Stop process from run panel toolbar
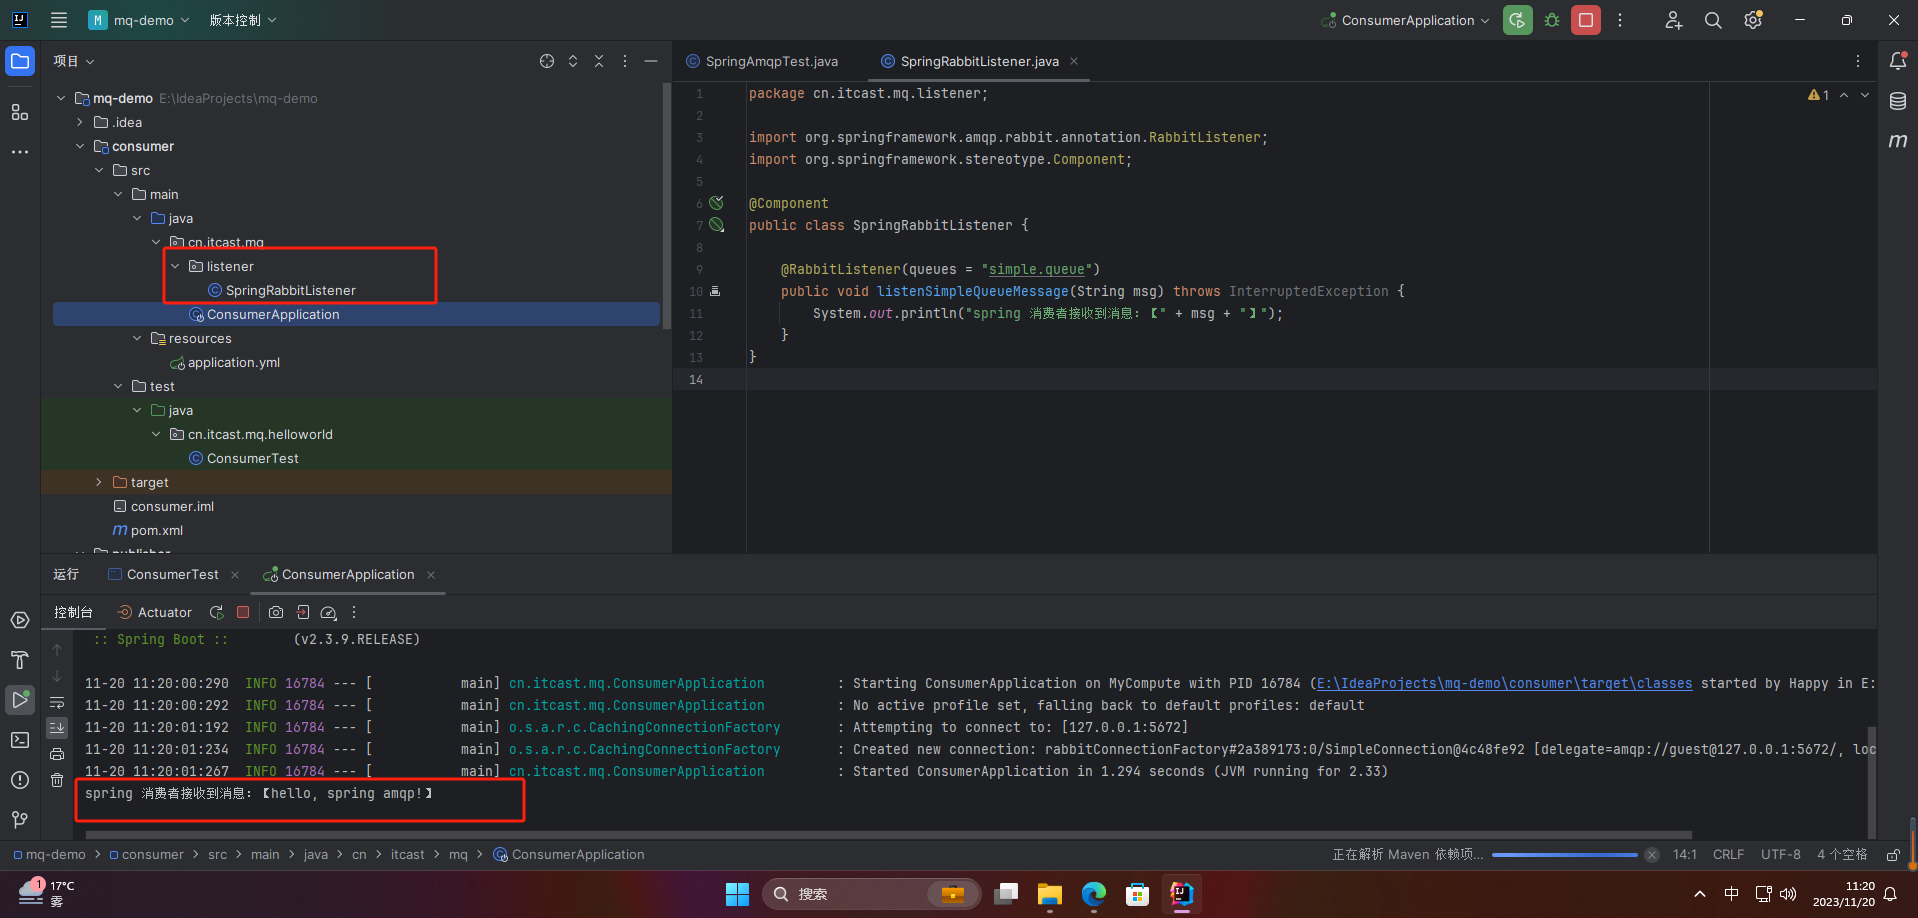 click(x=243, y=612)
